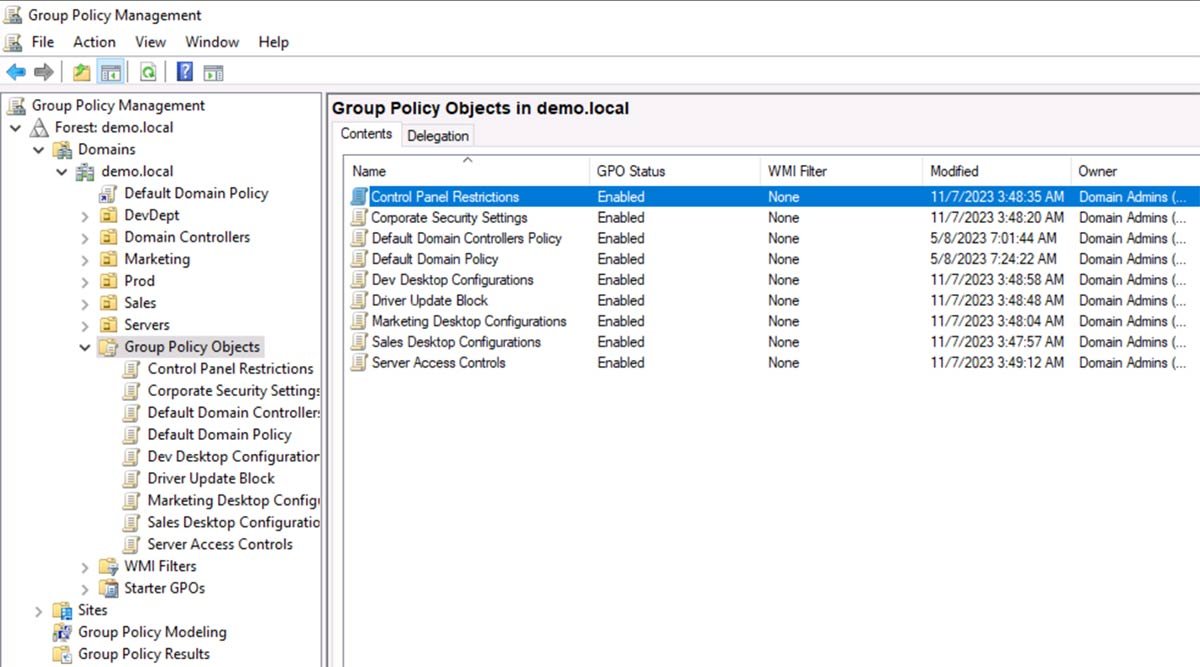Click the Up One Level folder icon
The height and width of the screenshot is (667, 1200).
[82, 72]
